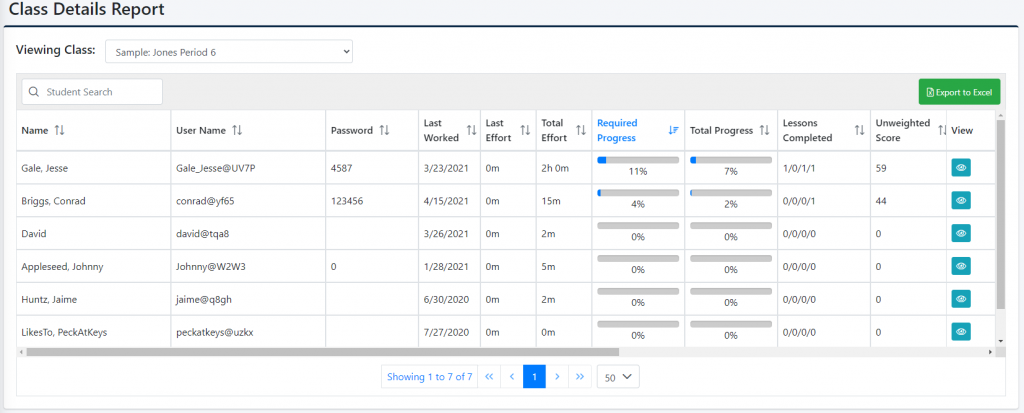Click unweighted score 44
Viewport: 1024px width, 413px height.
point(881,201)
